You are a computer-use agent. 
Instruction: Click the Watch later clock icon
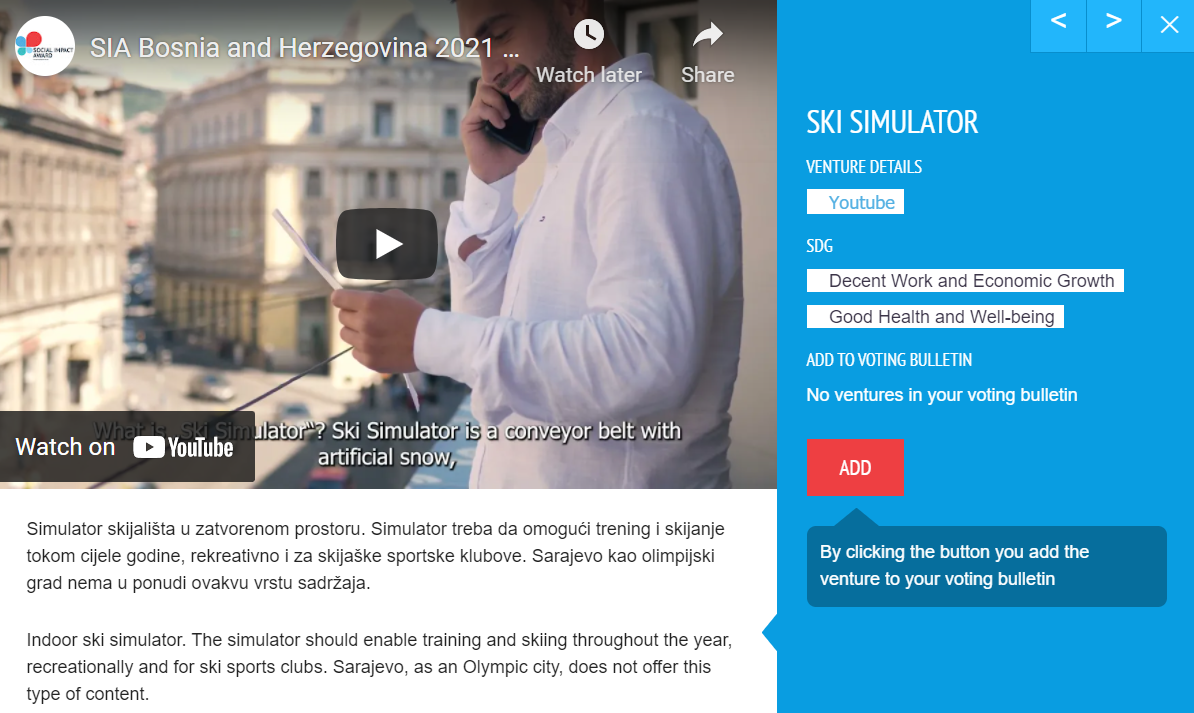click(x=589, y=34)
